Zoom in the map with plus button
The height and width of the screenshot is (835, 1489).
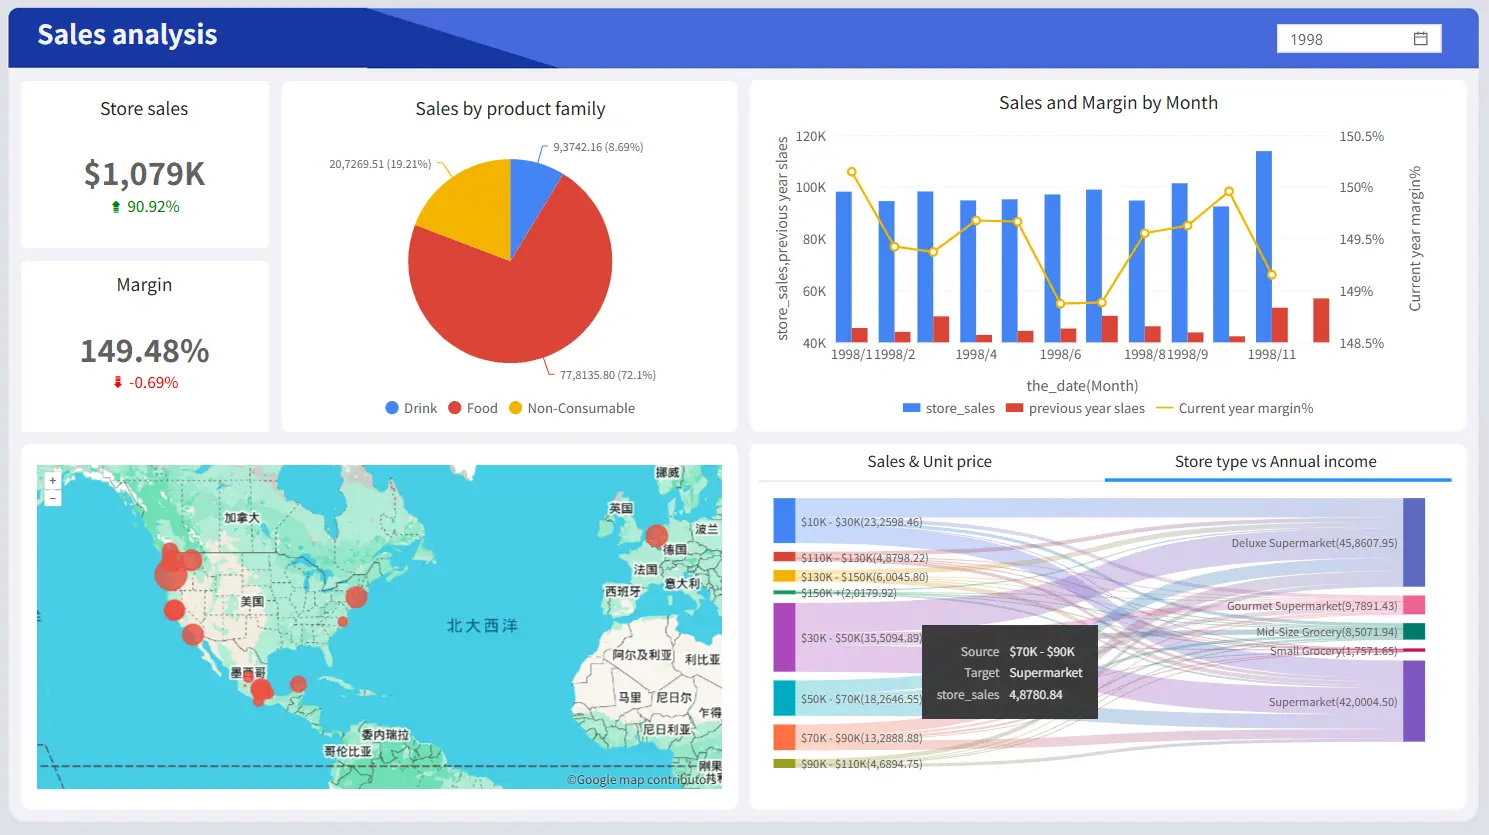point(53,480)
